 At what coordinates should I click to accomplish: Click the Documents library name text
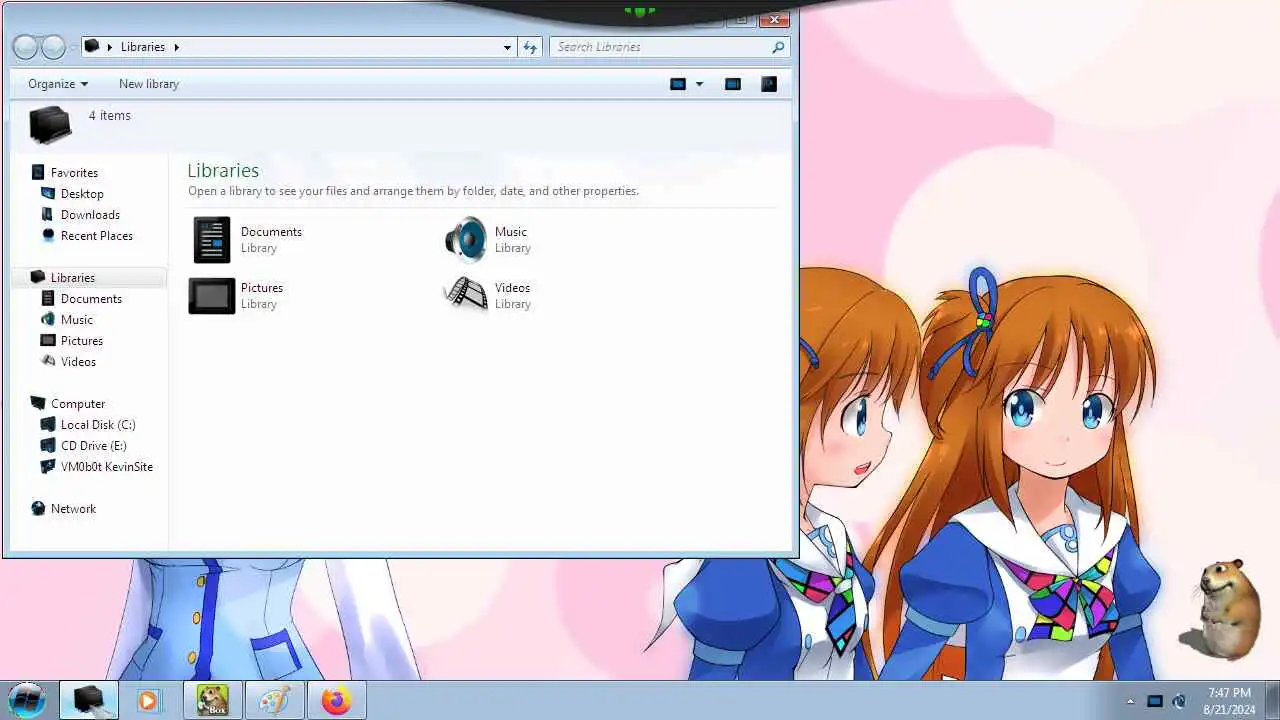pos(271,232)
